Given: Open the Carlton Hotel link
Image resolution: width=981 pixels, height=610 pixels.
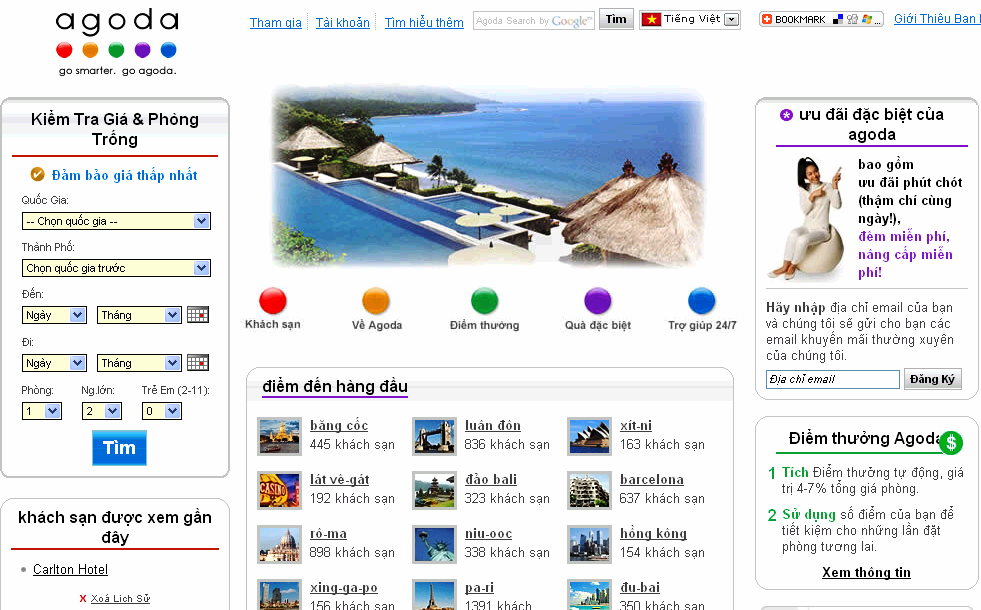Looking at the screenshot, I should pos(70,569).
